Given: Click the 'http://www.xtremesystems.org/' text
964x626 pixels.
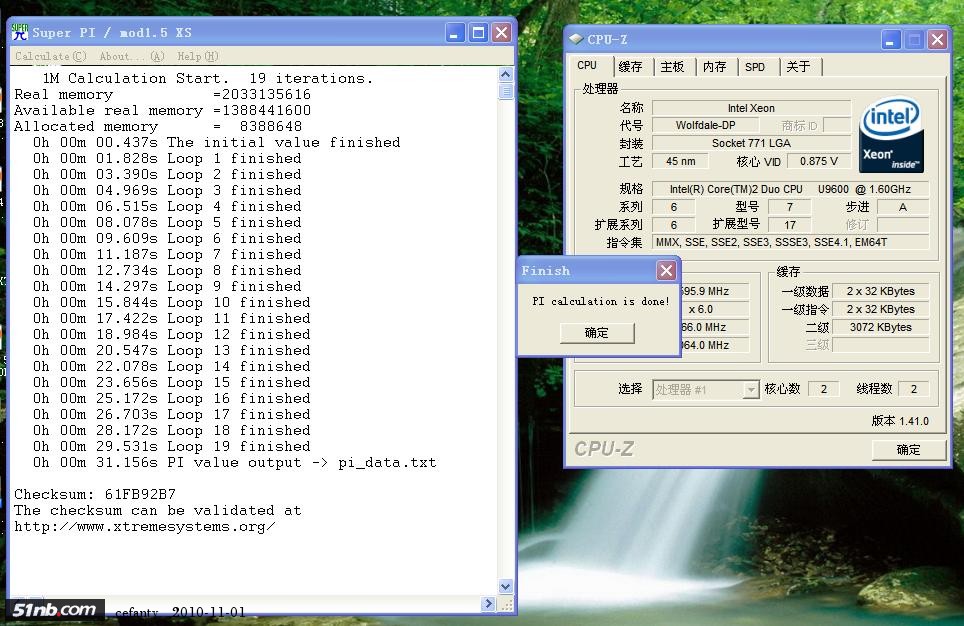Looking at the screenshot, I should 144,526.
